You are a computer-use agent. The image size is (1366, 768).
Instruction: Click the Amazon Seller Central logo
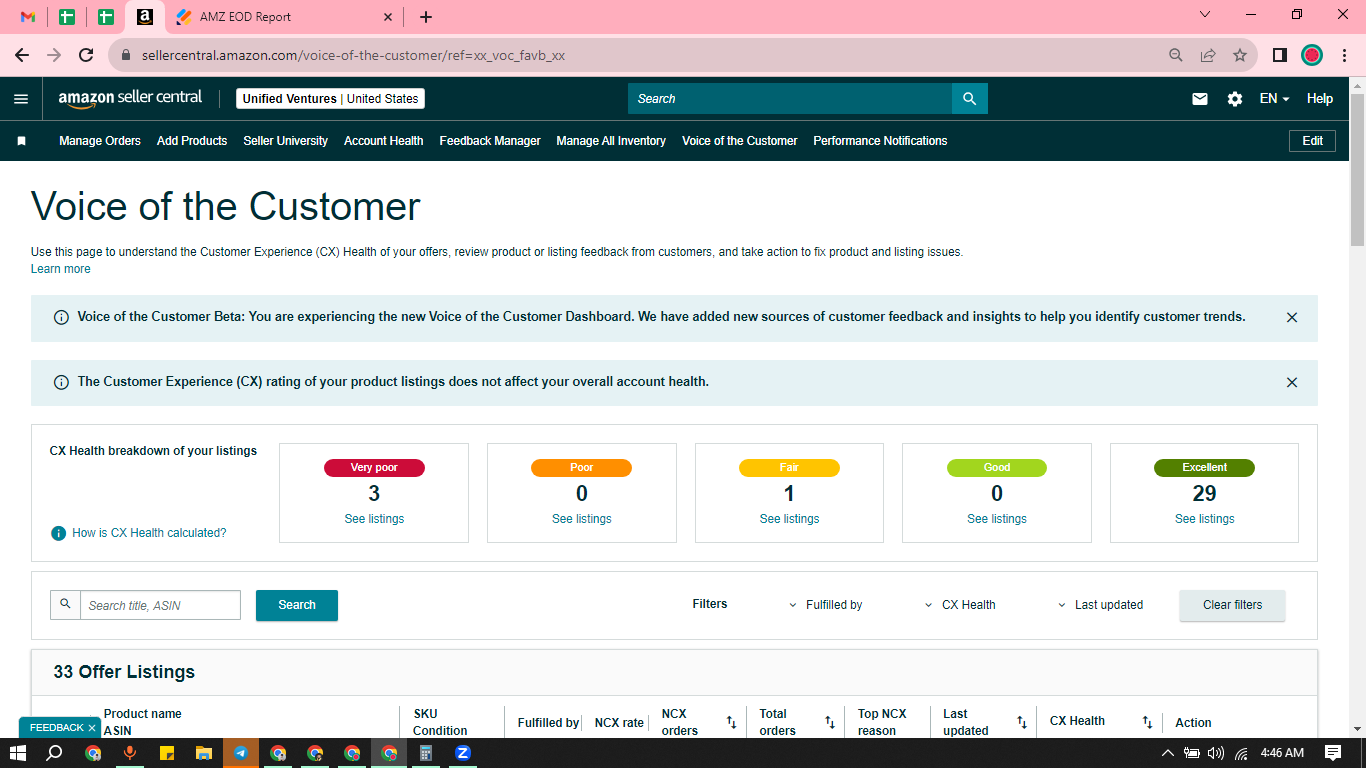[x=130, y=98]
